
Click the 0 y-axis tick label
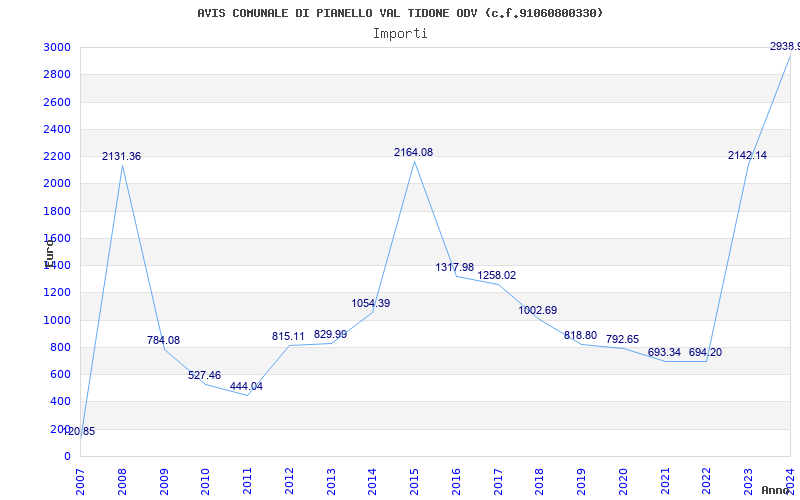pos(67,457)
